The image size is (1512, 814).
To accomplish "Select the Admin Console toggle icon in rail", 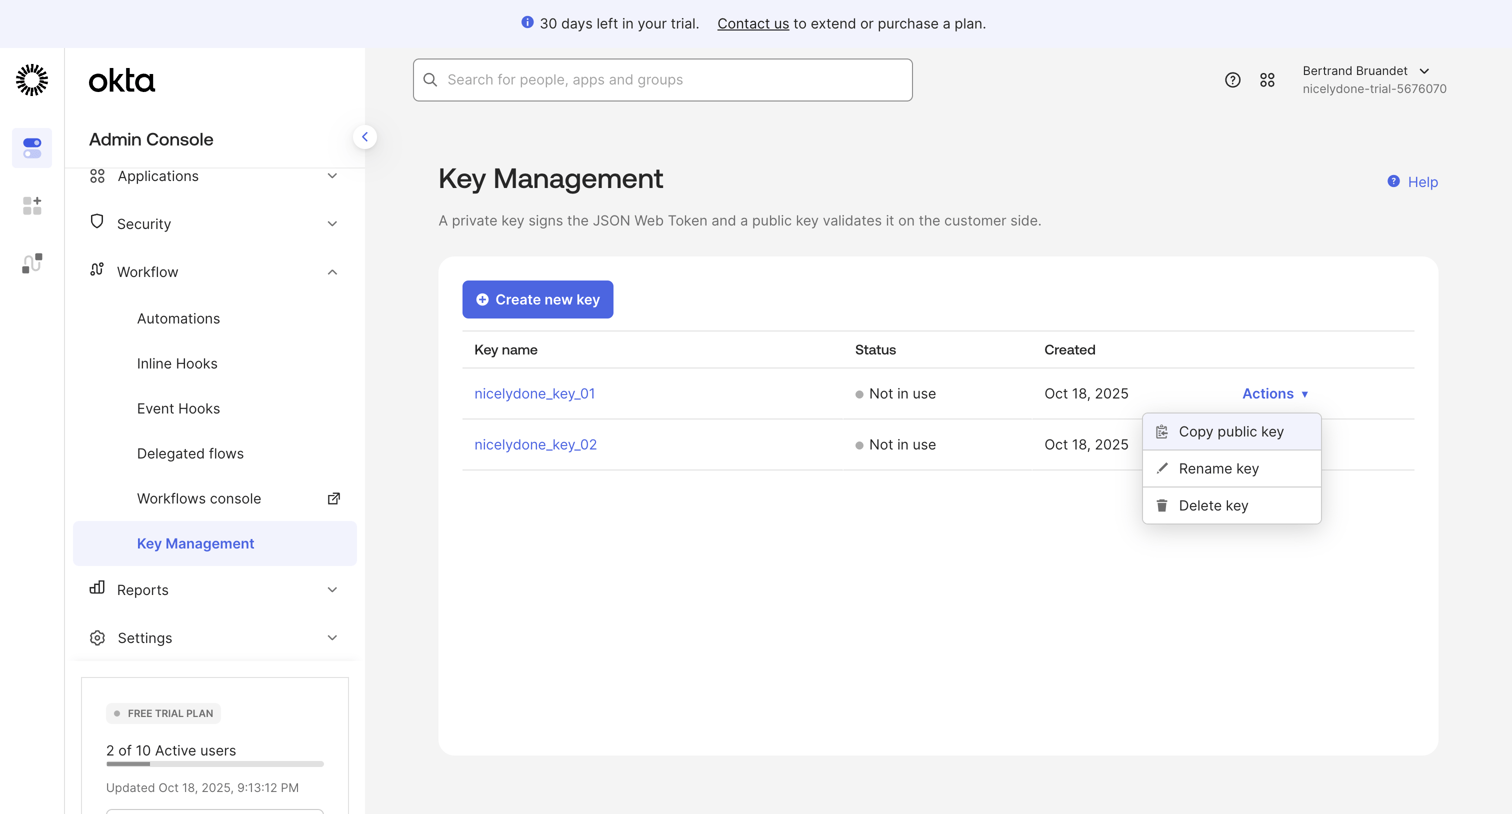I will tap(32, 148).
